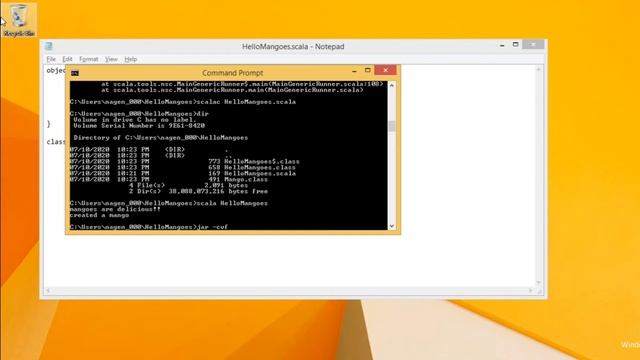Open the Recycle Bin desktop icon
Screen dimensions: 640x360
[19, 20]
